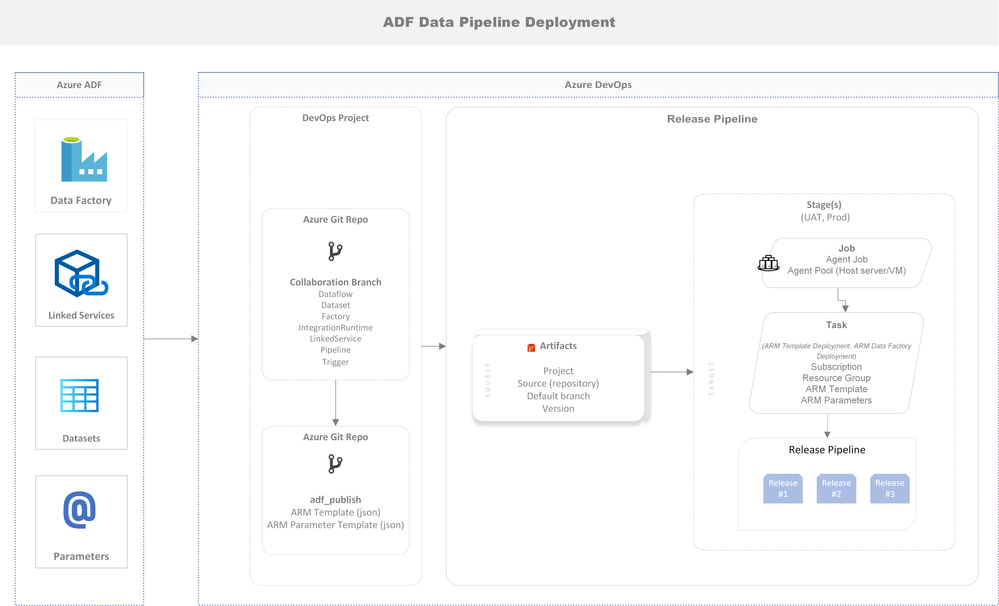
Task: Select the adf_publish label
Action: point(336,500)
